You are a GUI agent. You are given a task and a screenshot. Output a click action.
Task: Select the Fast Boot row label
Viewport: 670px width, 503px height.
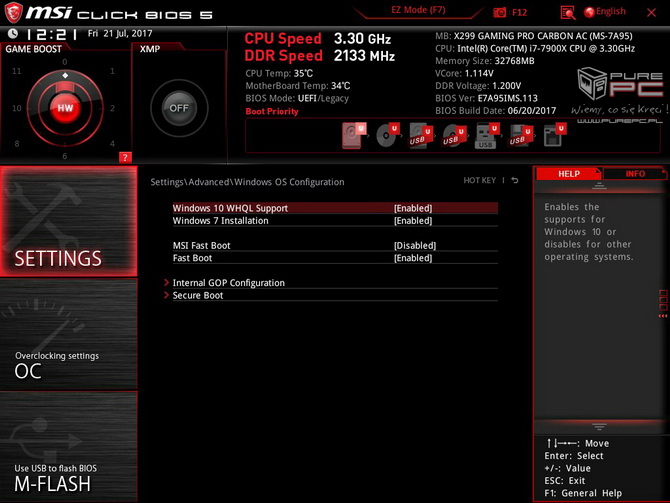click(192, 258)
